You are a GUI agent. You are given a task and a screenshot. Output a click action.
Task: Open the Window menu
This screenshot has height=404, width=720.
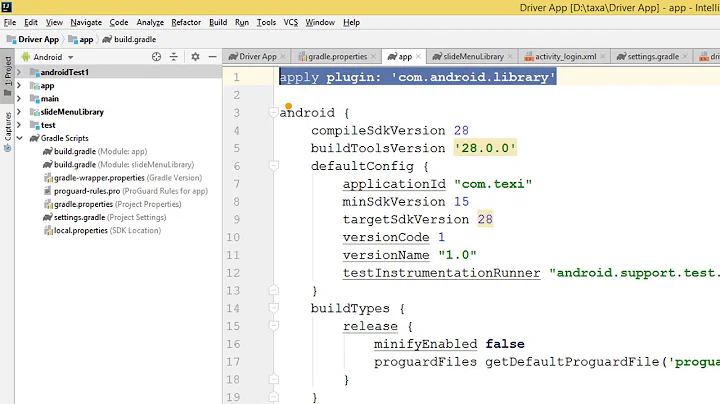click(x=320, y=22)
